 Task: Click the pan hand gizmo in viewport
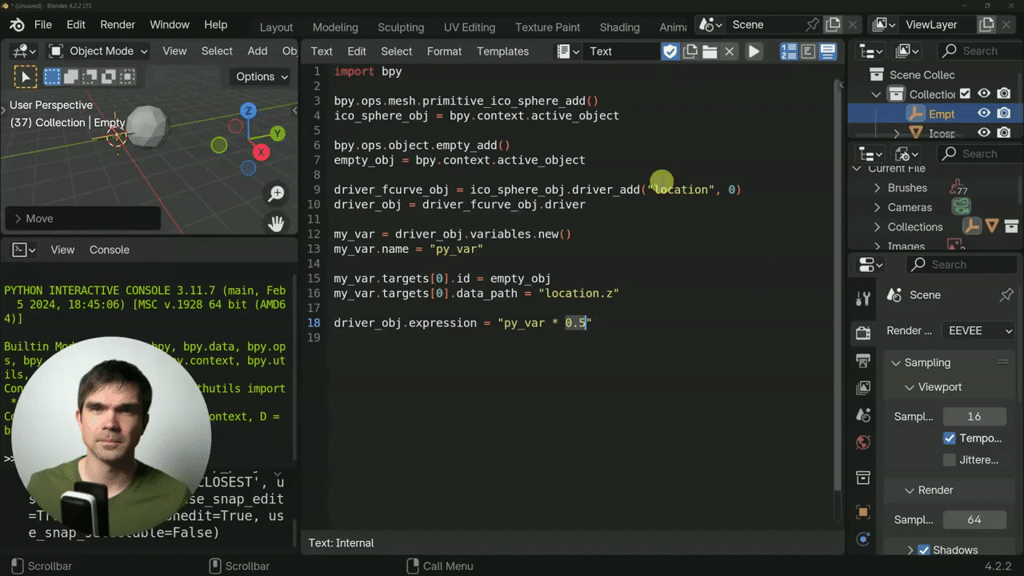coord(276,223)
